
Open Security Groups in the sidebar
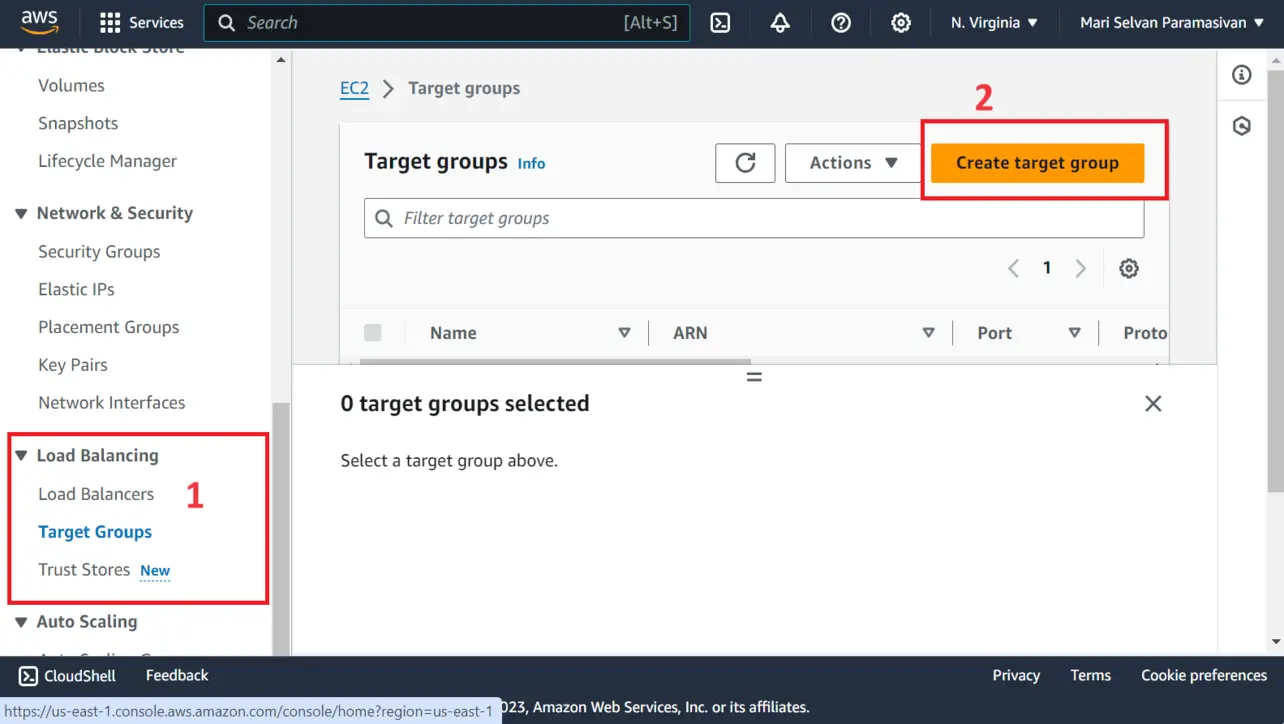pyautogui.click(x=99, y=252)
